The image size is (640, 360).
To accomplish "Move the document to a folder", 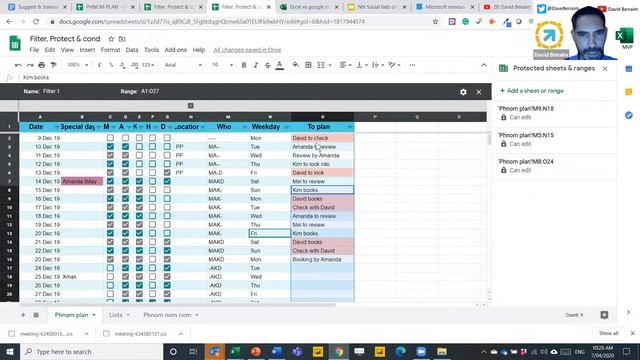I will (122, 39).
